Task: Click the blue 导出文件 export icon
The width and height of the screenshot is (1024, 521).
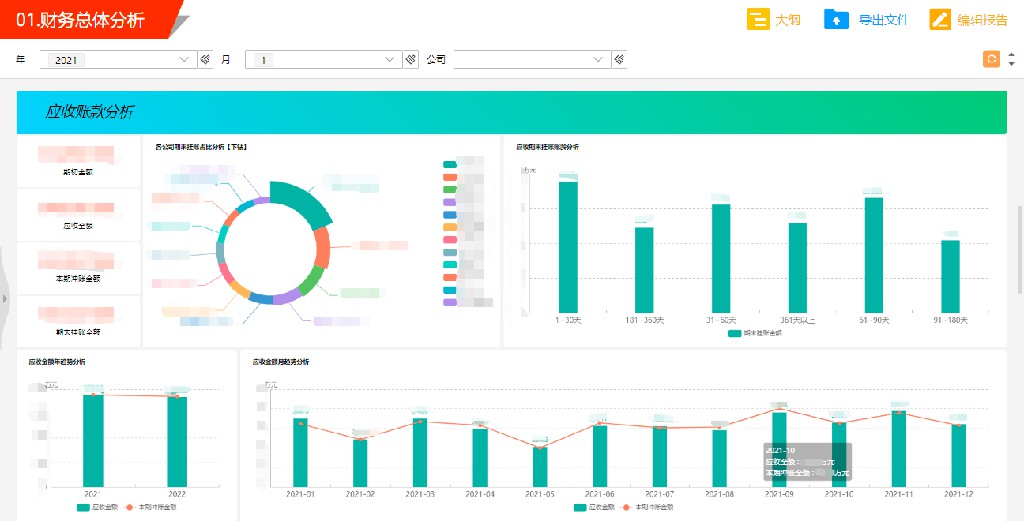Action: coord(835,20)
